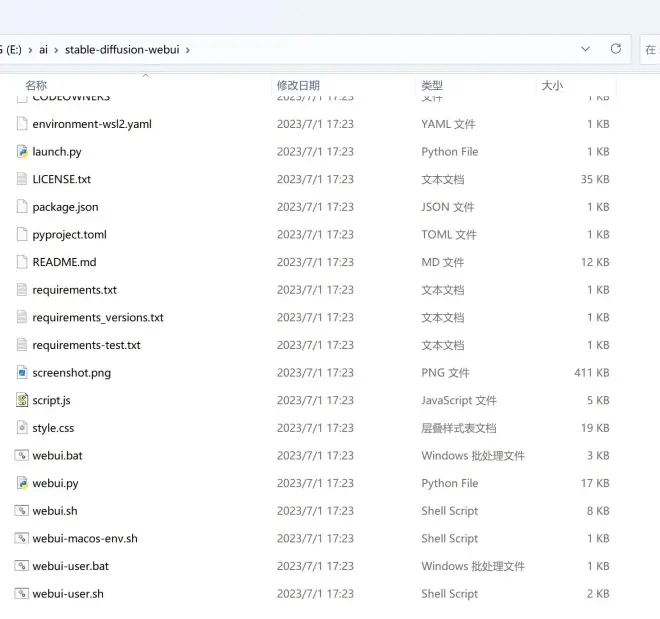Select the file named webui.bat
This screenshot has width=660, height=619.
click(57, 455)
